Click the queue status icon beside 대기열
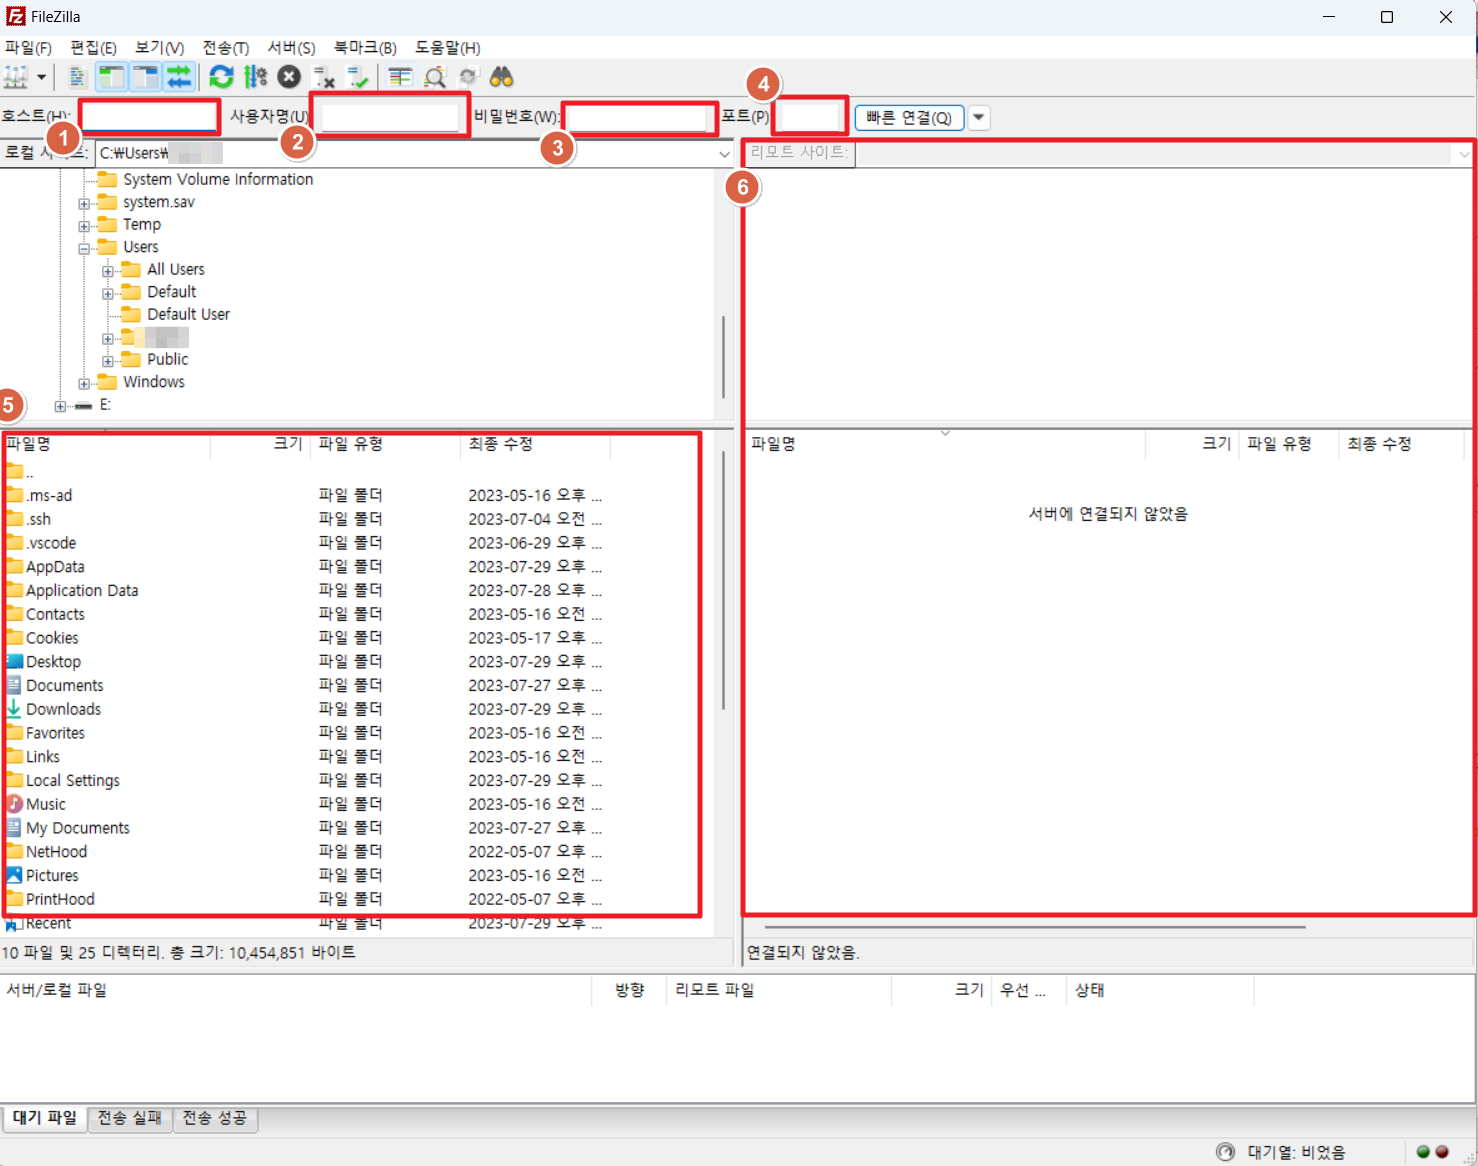Screen dimensions: 1478x1166 [x=1225, y=1152]
